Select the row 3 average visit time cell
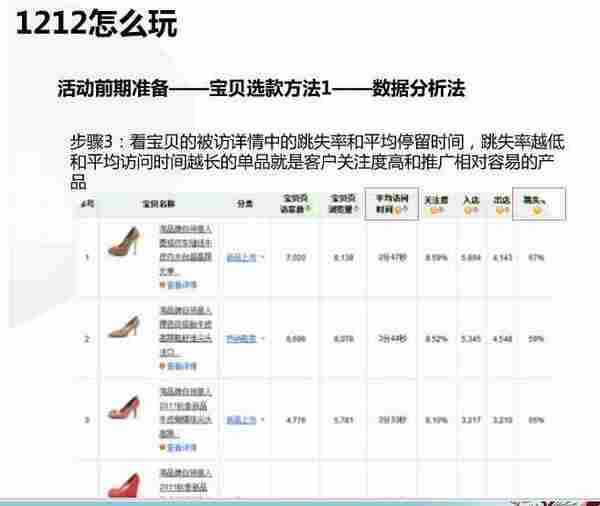 pos(392,420)
